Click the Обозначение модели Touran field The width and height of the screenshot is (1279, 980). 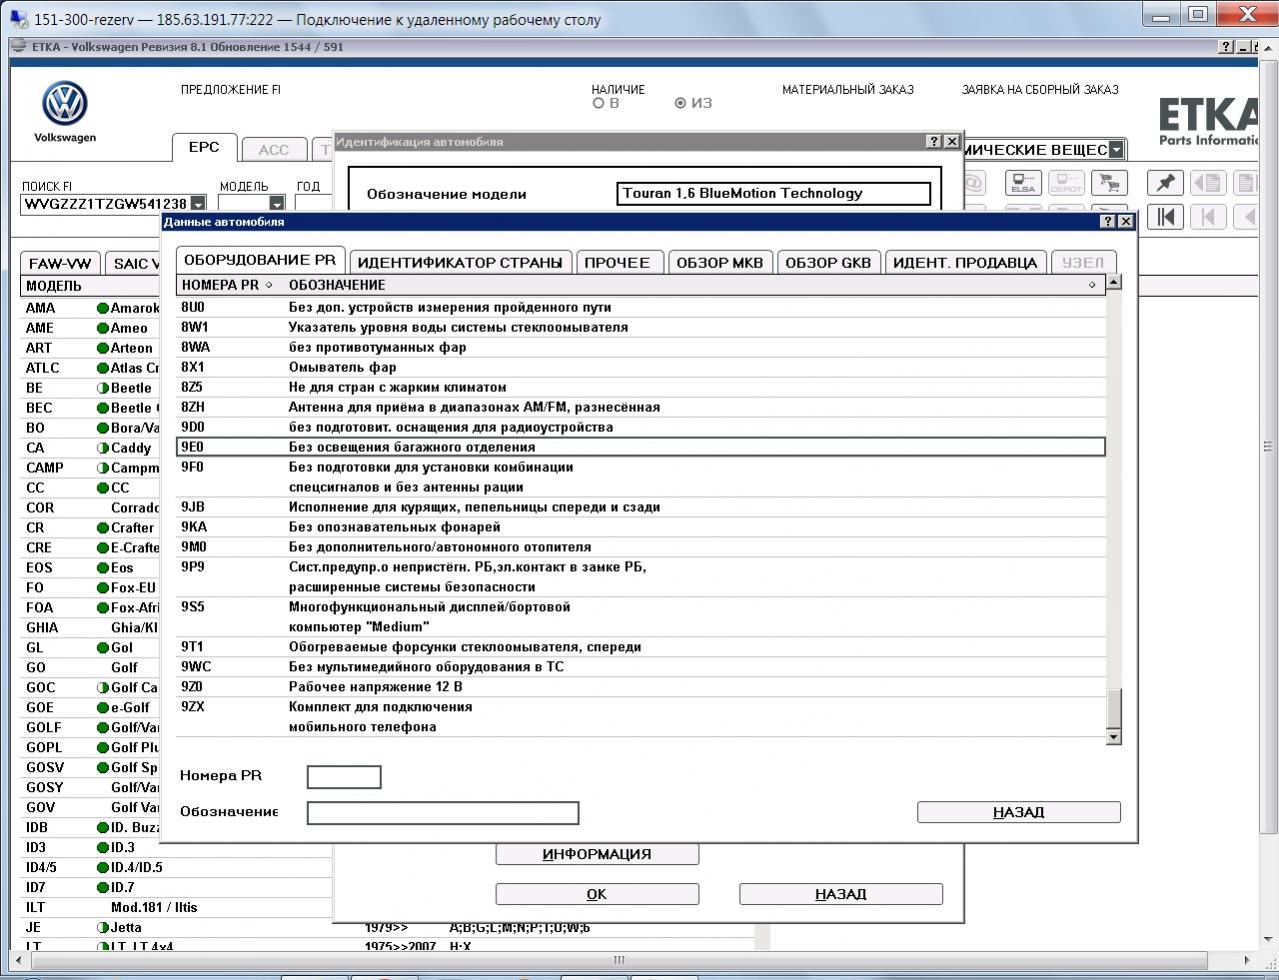pos(774,194)
